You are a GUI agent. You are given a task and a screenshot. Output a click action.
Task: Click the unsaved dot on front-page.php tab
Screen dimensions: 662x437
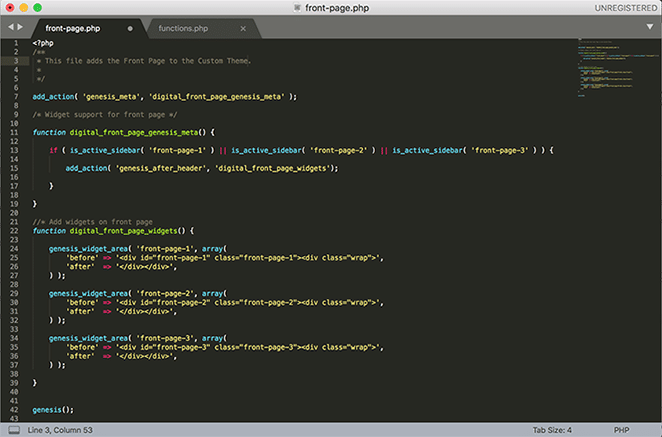click(x=130, y=28)
